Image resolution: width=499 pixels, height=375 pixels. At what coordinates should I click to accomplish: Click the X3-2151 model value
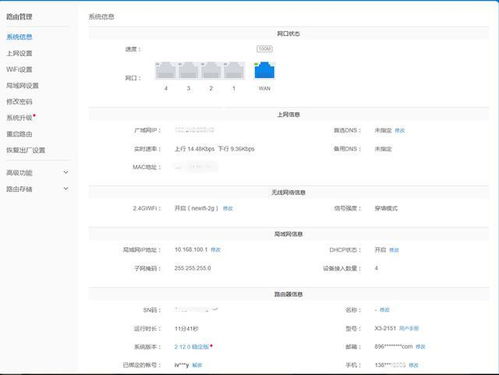click(385, 328)
